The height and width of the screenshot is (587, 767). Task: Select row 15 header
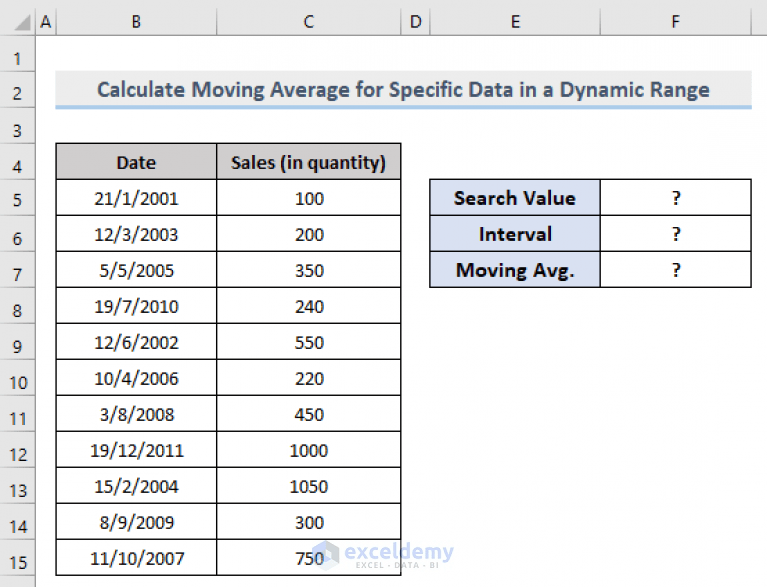click(18, 558)
